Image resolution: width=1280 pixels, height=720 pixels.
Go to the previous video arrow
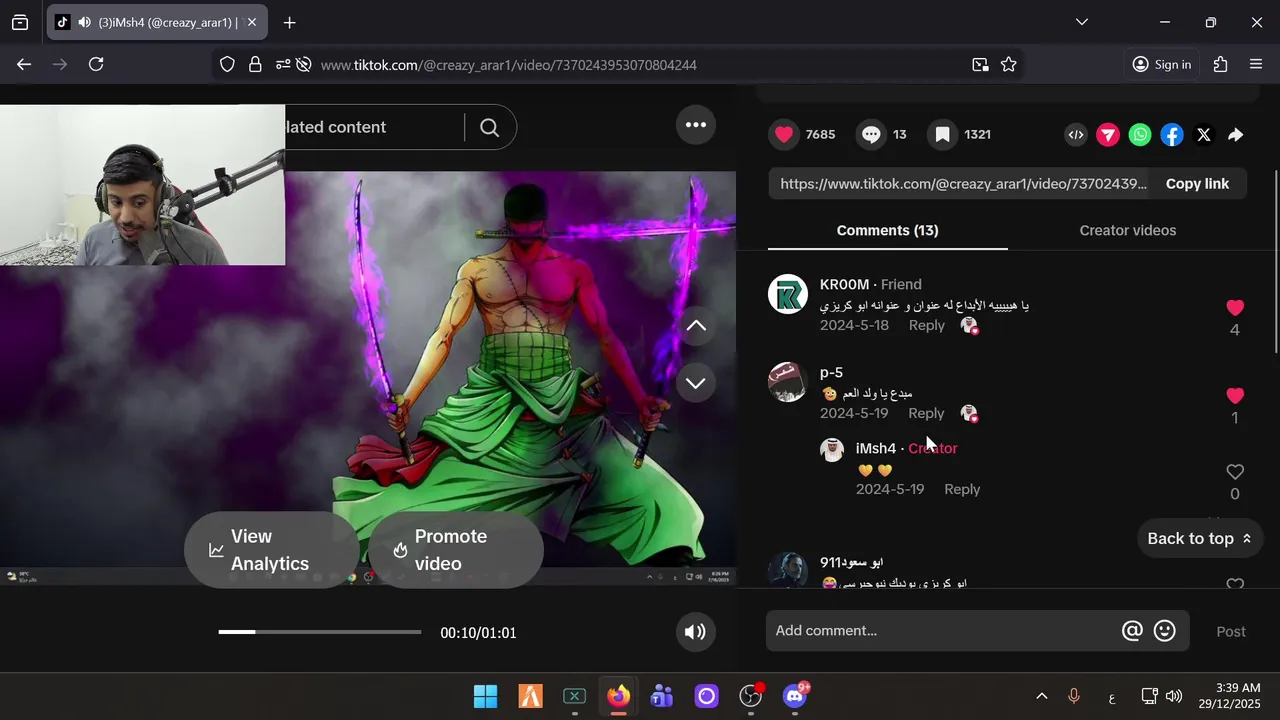696,325
